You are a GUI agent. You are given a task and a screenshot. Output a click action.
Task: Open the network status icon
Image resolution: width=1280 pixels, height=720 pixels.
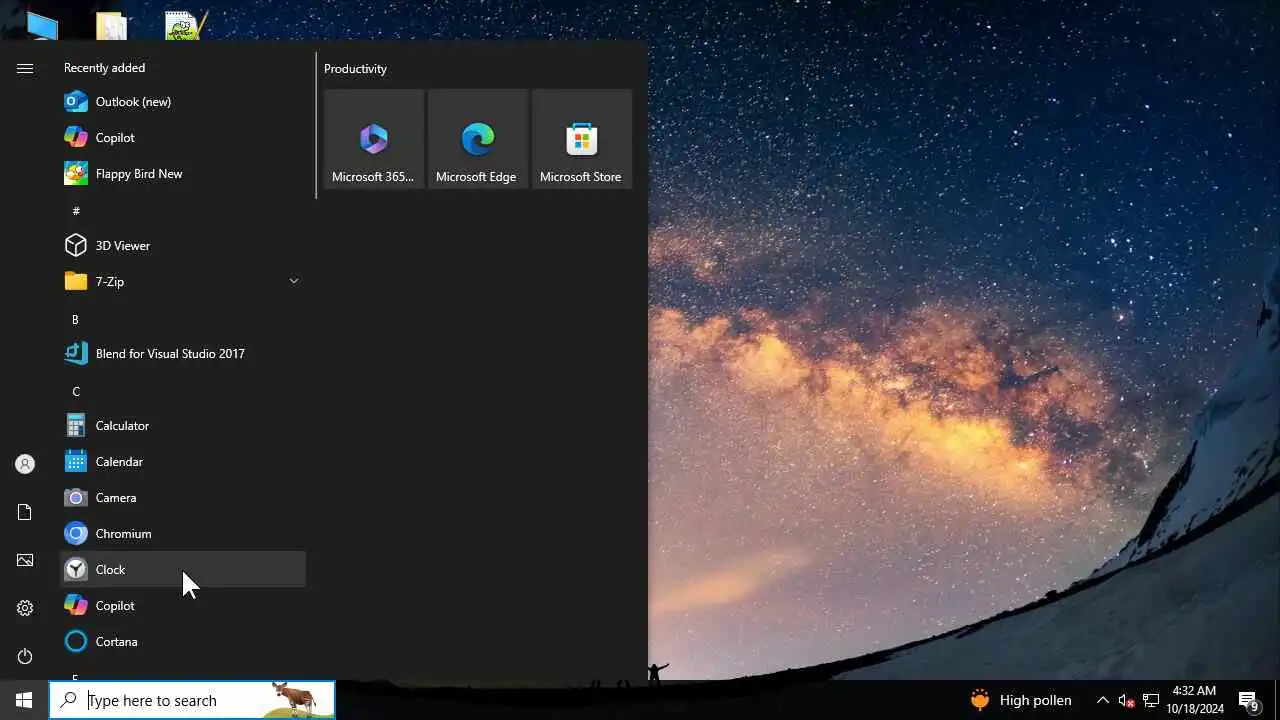tap(1151, 700)
